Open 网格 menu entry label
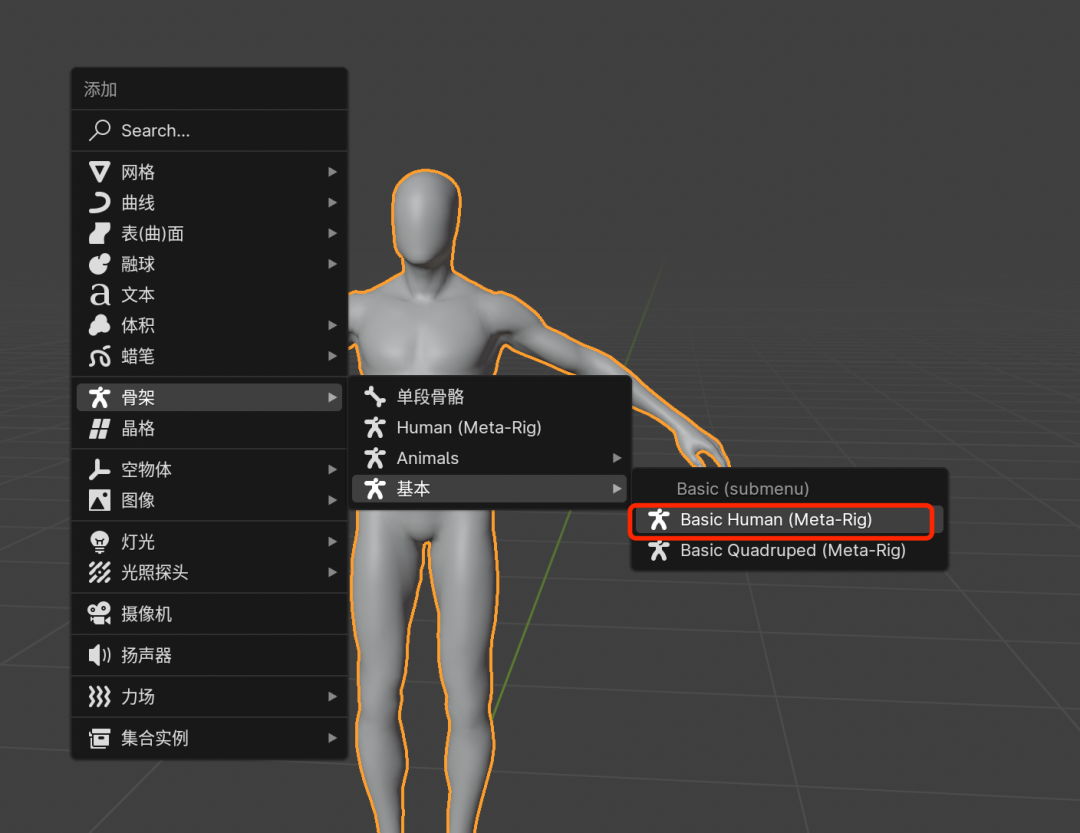The height and width of the screenshot is (833, 1080). pos(138,172)
